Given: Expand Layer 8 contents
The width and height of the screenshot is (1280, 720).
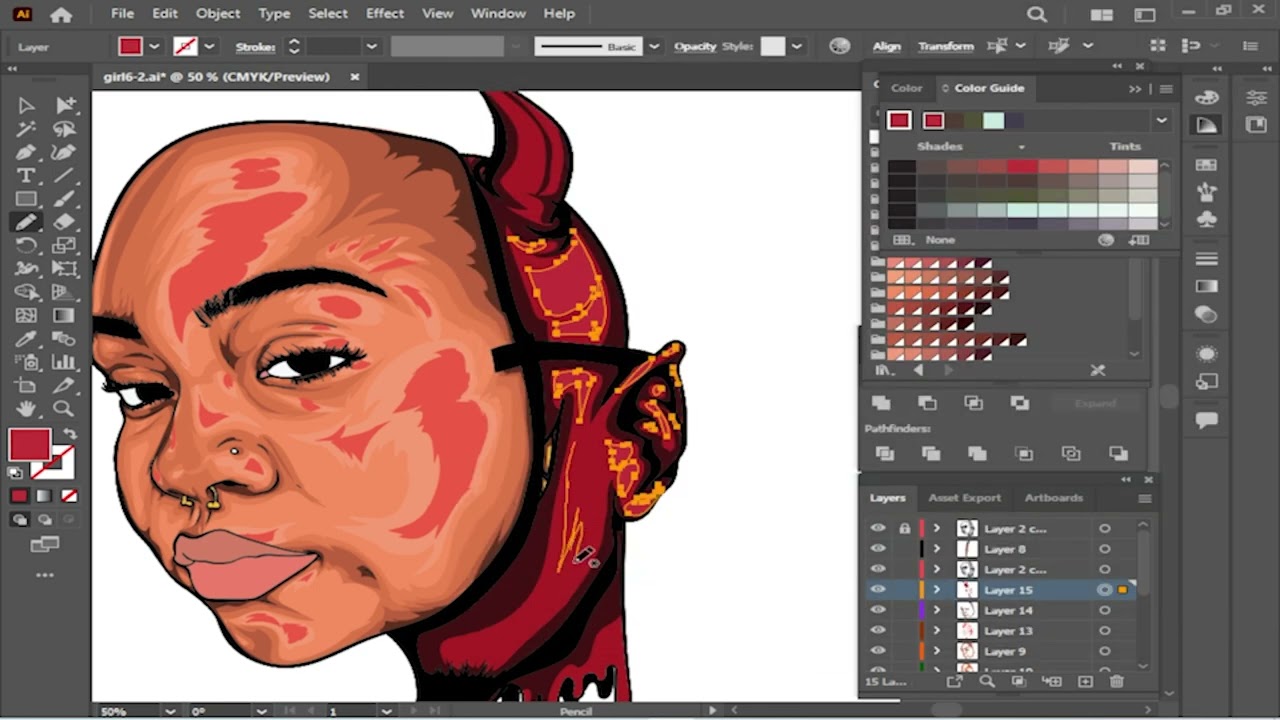Looking at the screenshot, I should pyautogui.click(x=937, y=549).
